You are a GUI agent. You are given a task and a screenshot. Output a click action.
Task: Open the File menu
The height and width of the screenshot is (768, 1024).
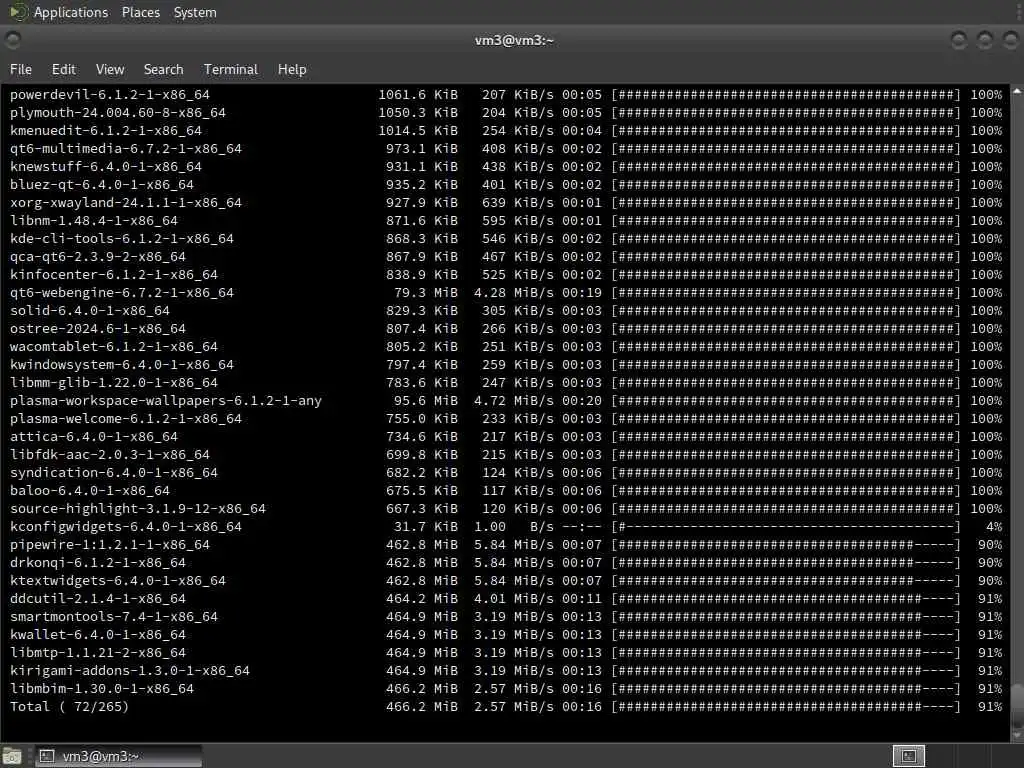[21, 69]
